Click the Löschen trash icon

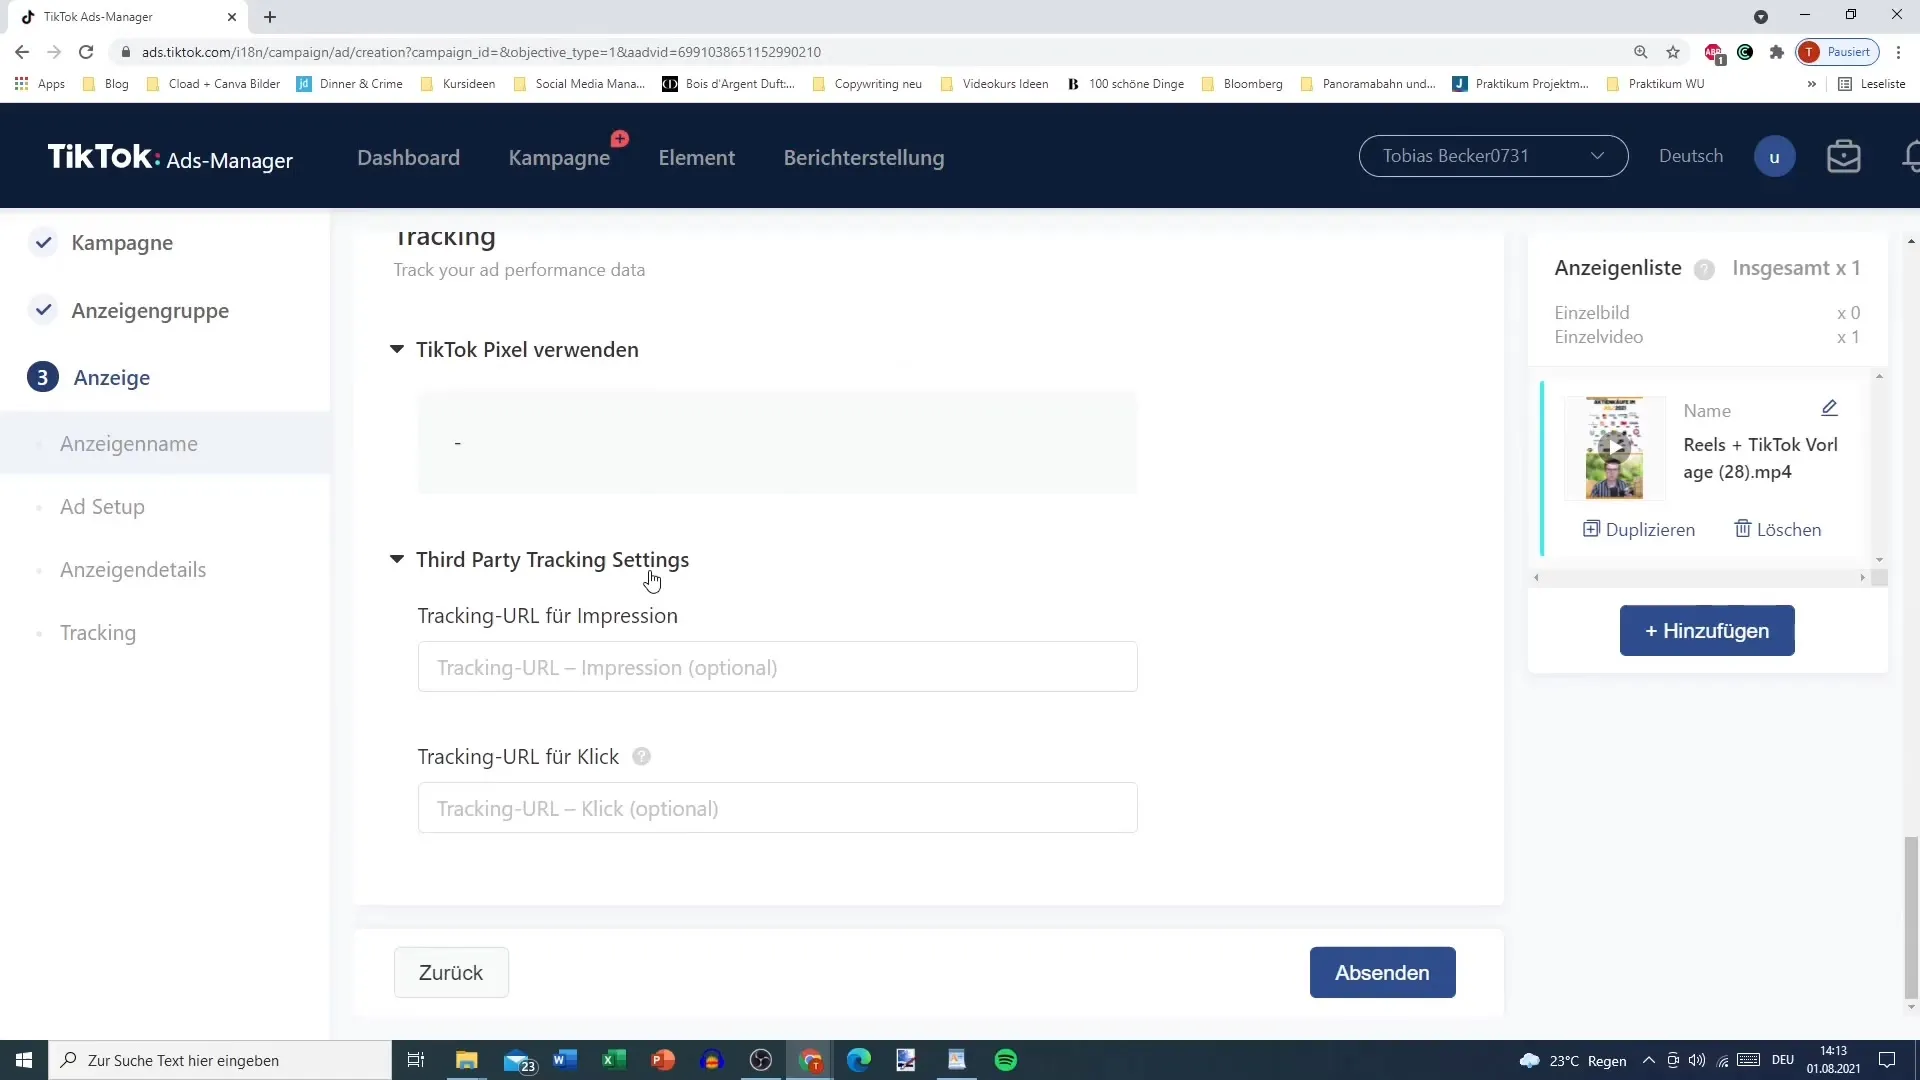[x=1742, y=529]
